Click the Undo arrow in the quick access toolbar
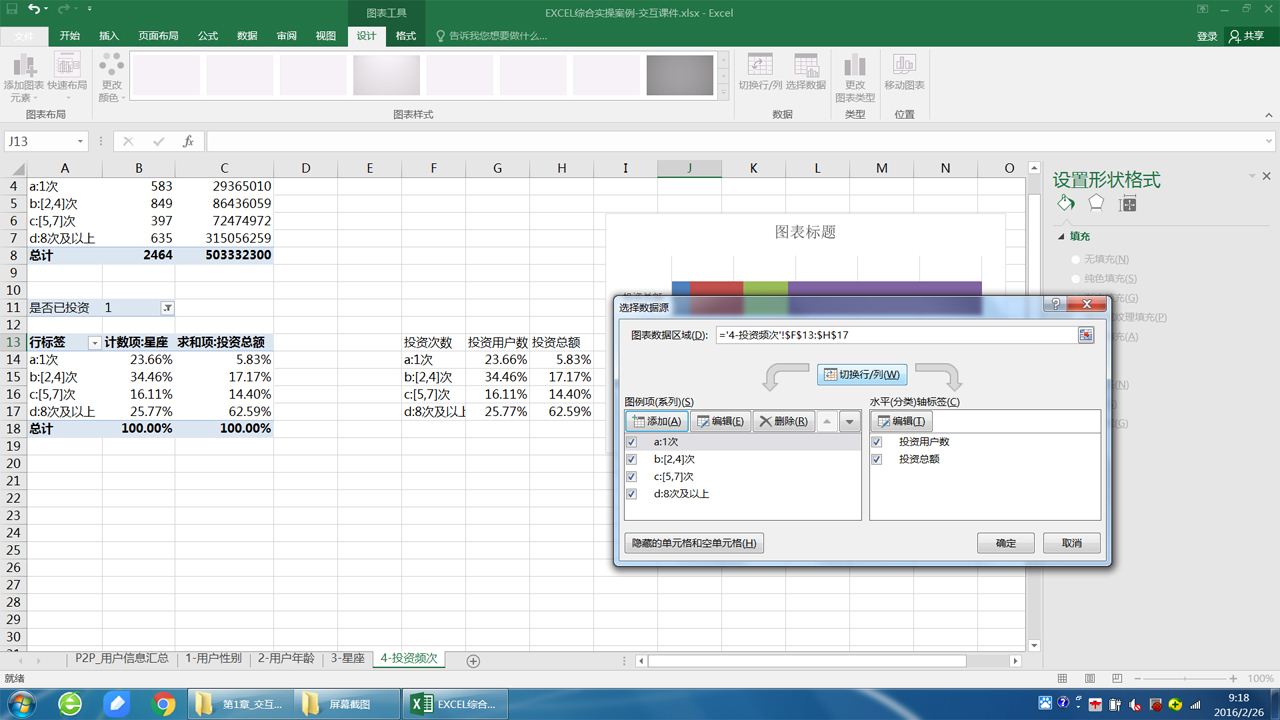This screenshot has height=720, width=1280. [x=34, y=9]
